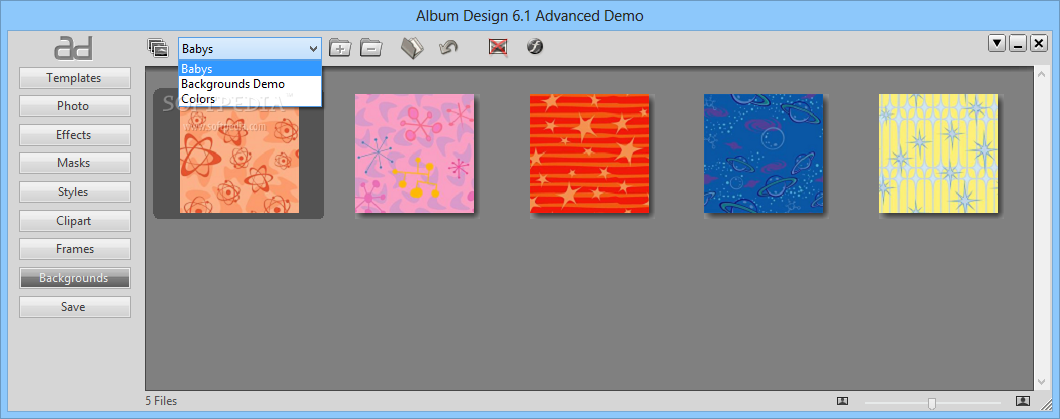Viewport: 1060px width, 419px height.
Task: Click the curved undo arrow icon
Action: pos(448,47)
